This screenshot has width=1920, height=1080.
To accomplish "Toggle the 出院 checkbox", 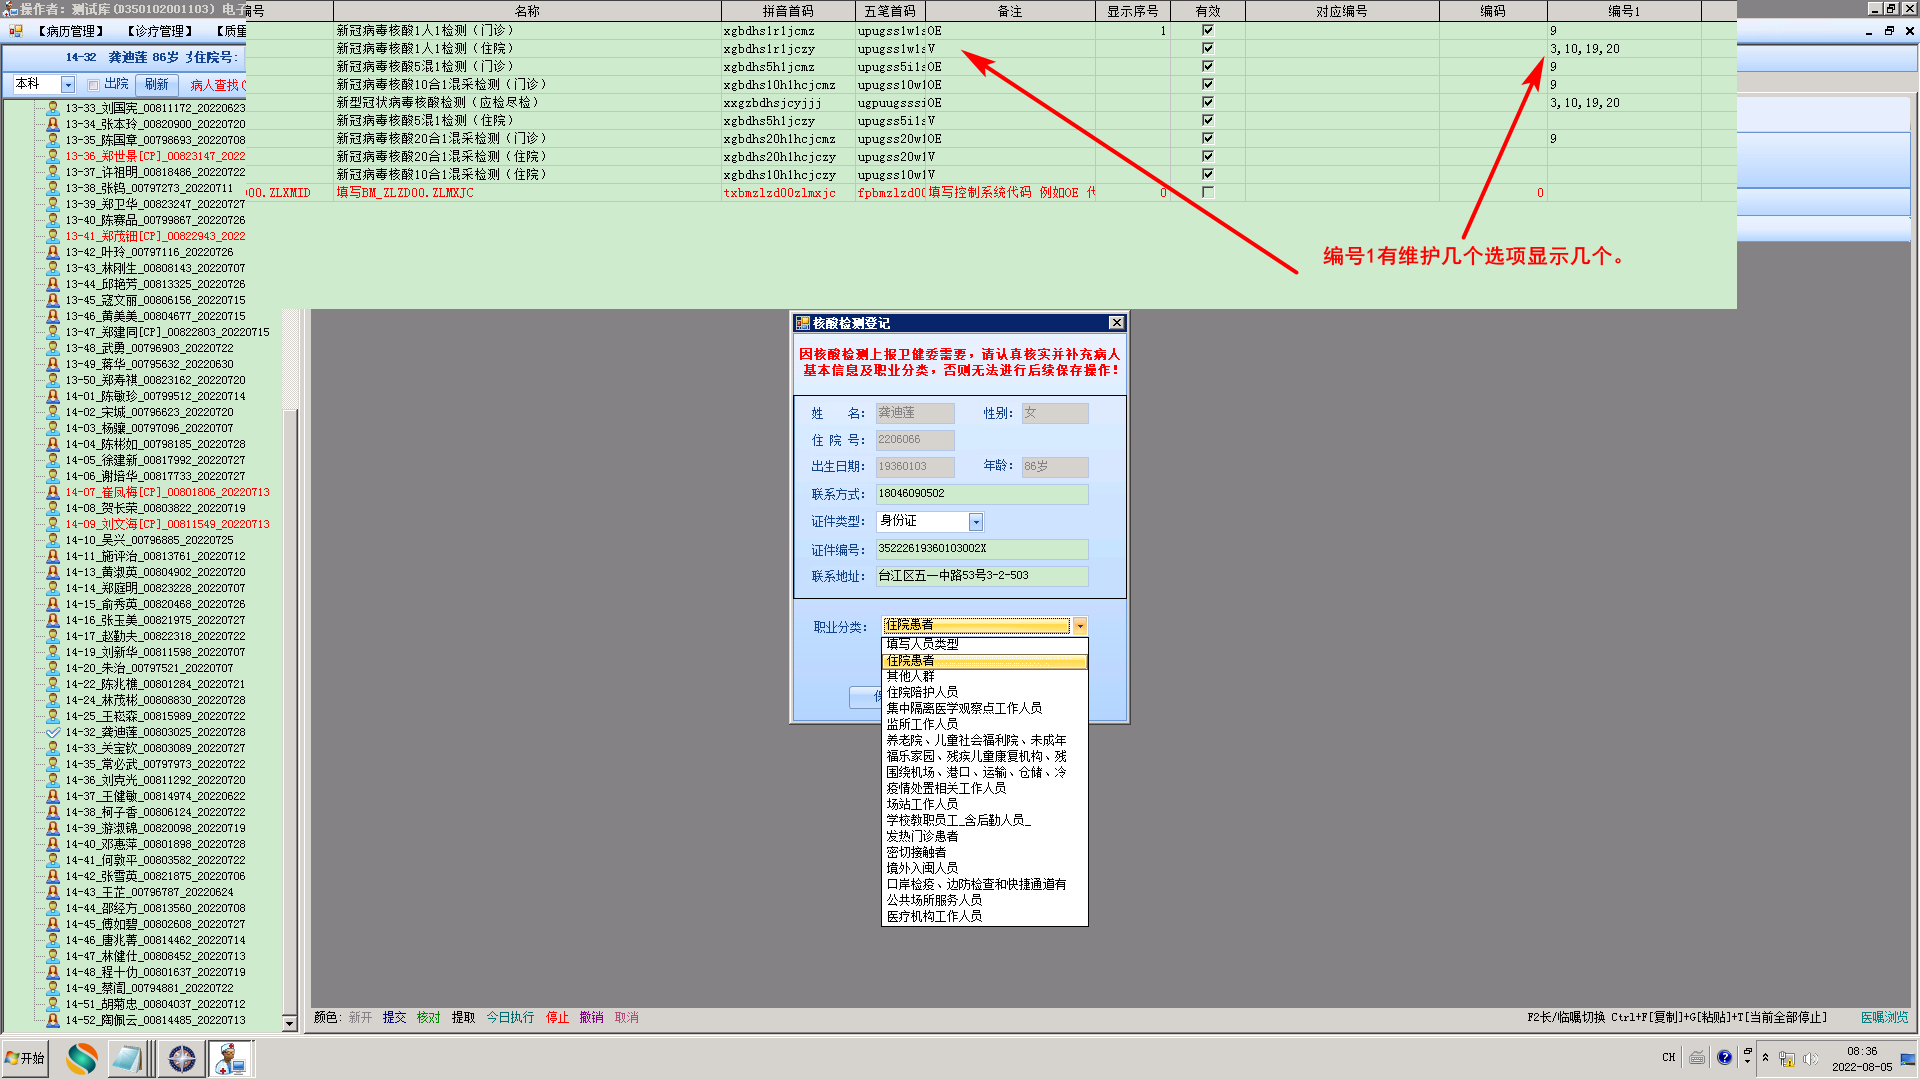I will (93, 85).
